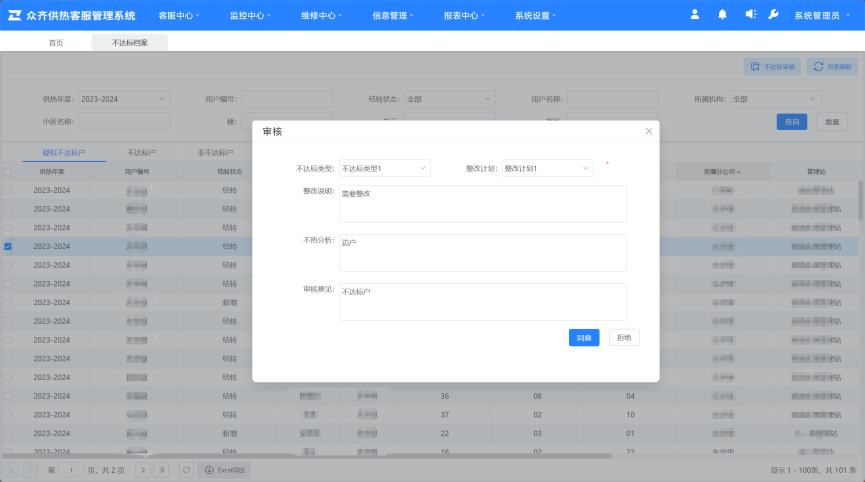Toggle the select-all header checkbox
The width and height of the screenshot is (865, 482).
coord(8,172)
